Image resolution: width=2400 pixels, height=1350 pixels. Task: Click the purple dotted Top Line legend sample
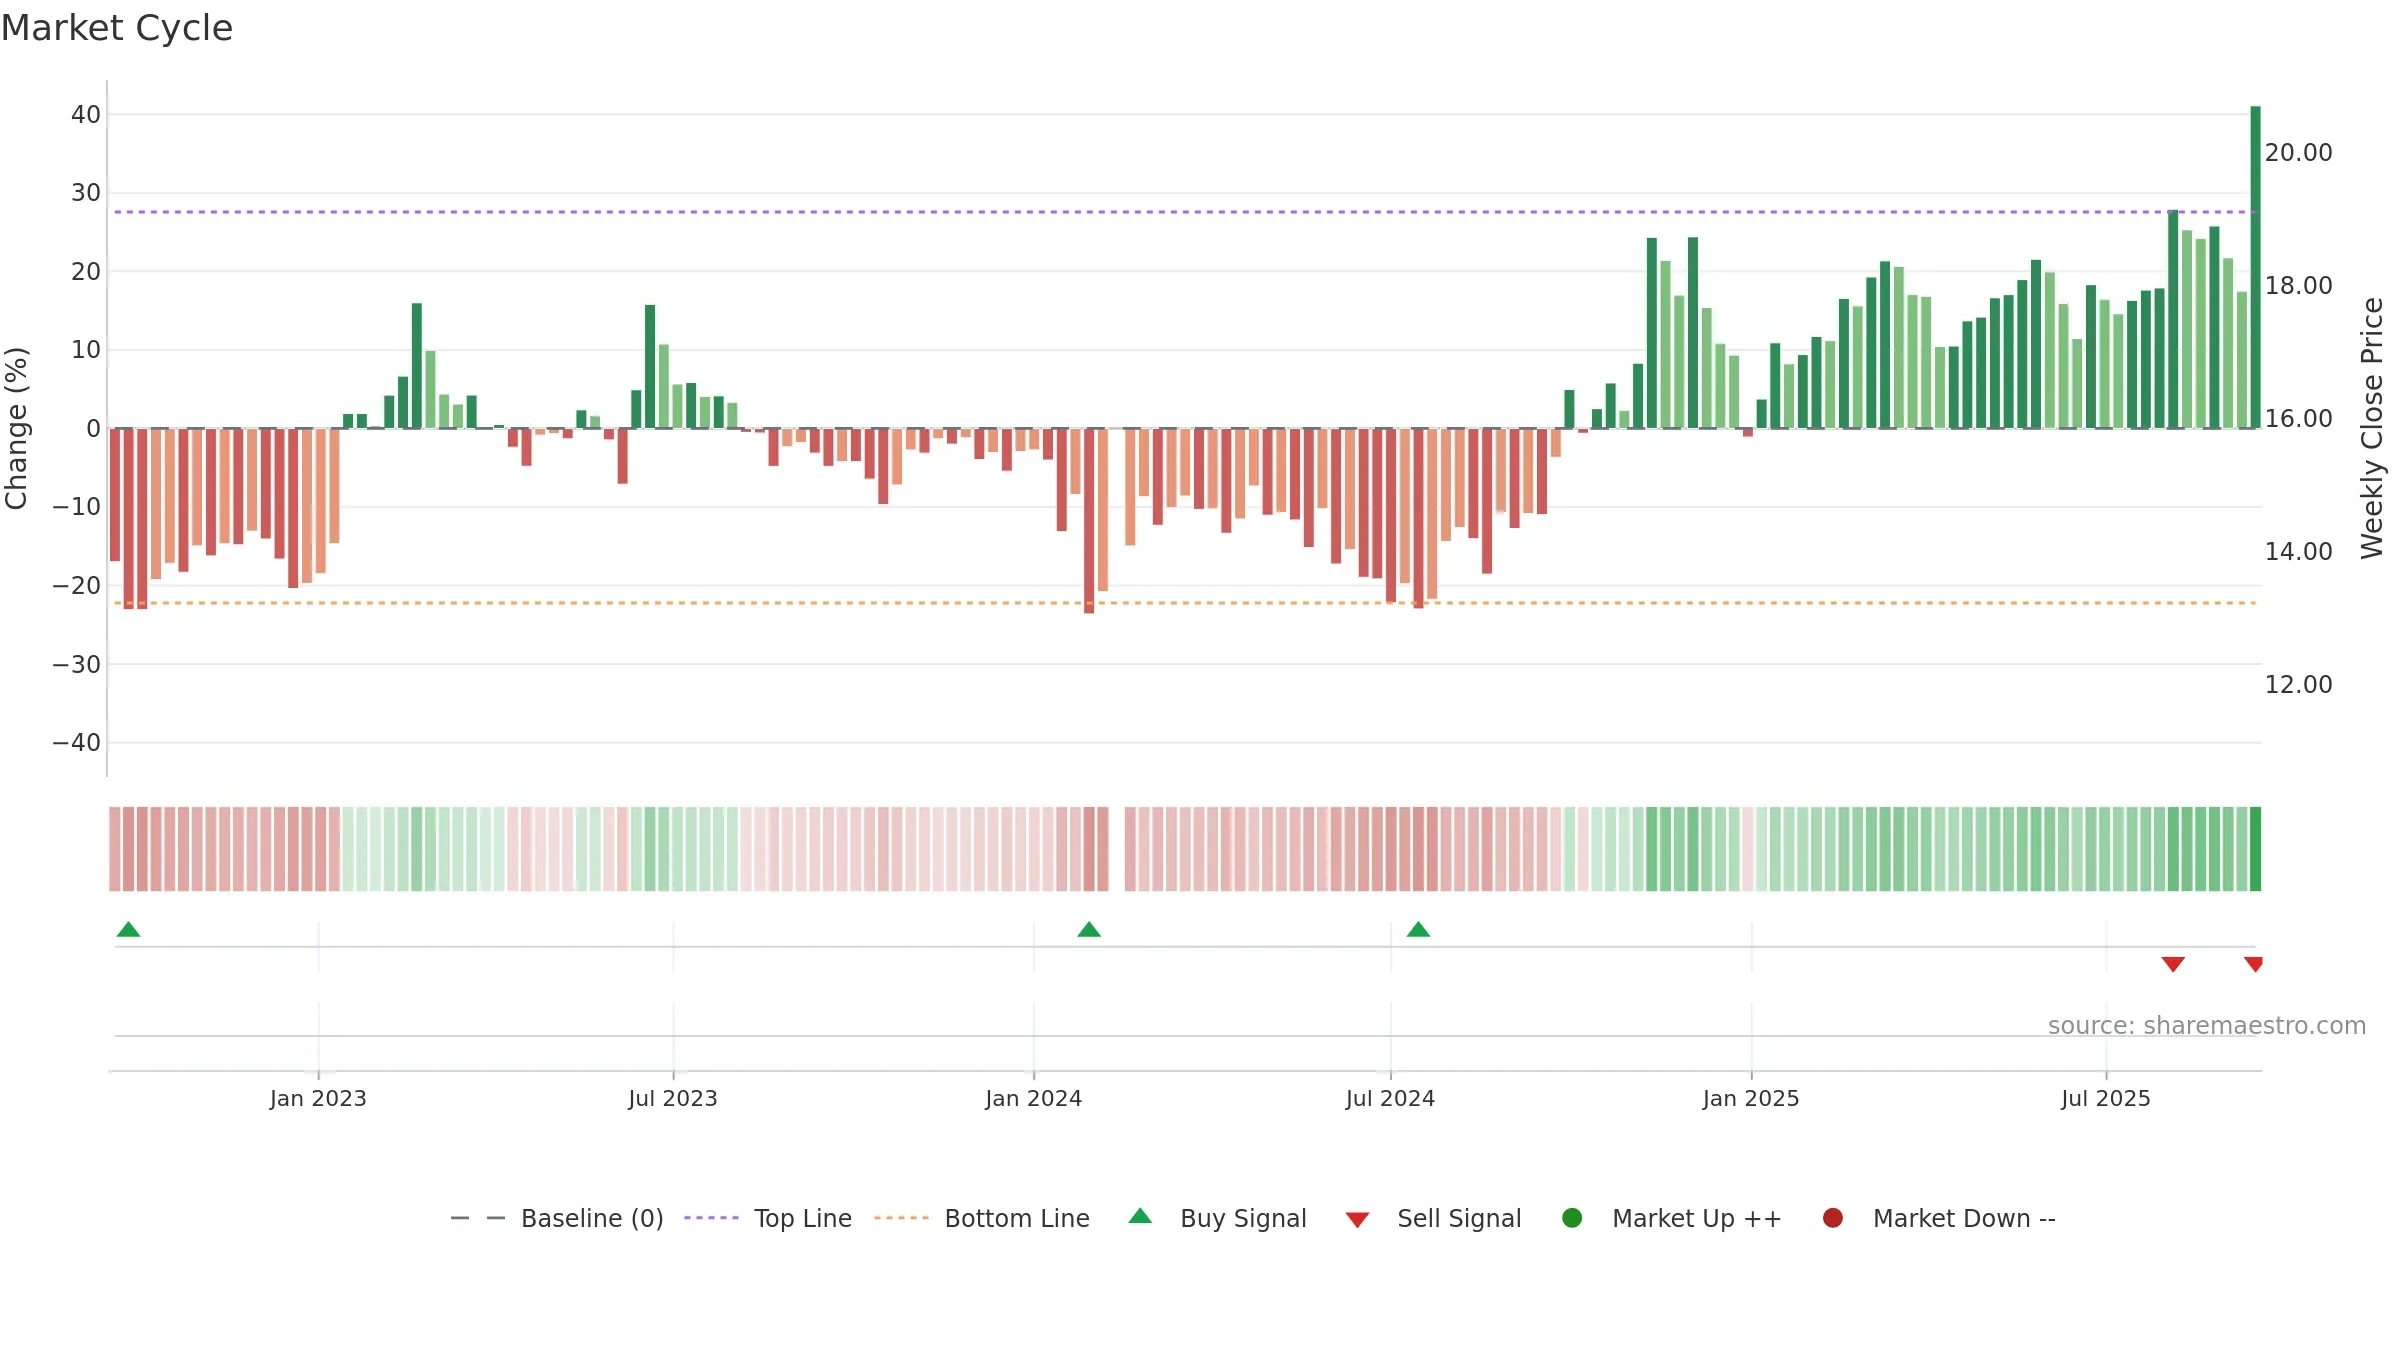711,1218
